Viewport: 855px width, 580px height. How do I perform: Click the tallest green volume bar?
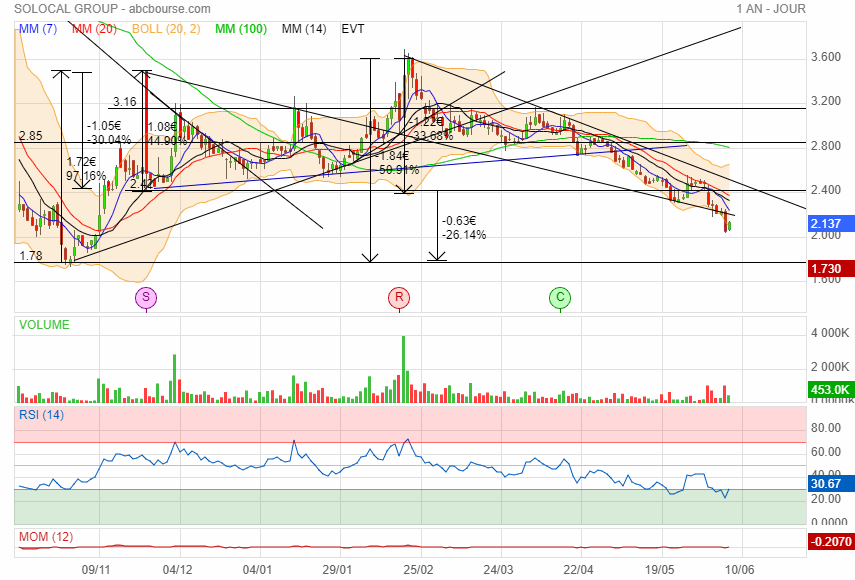(404, 370)
